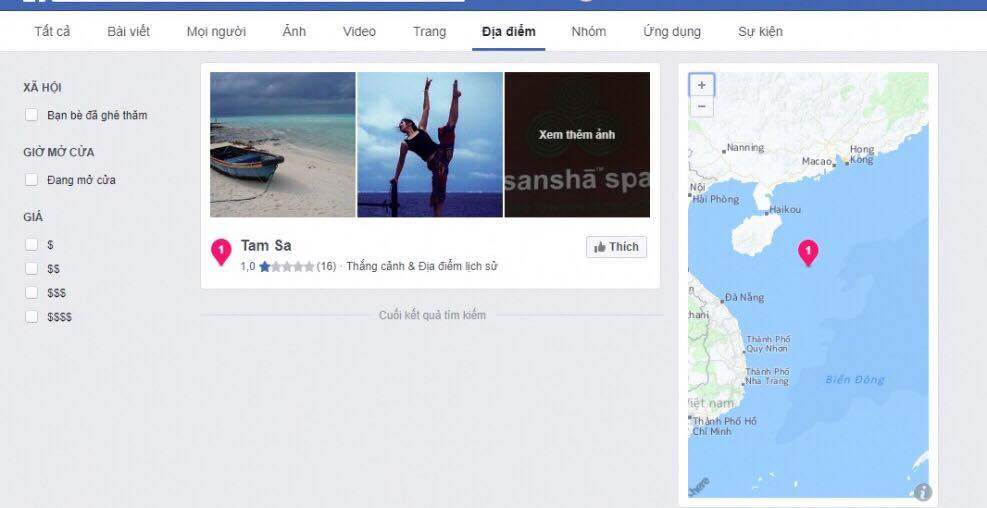Click 'Xem thêm ảnh' to view more photos

(577, 135)
